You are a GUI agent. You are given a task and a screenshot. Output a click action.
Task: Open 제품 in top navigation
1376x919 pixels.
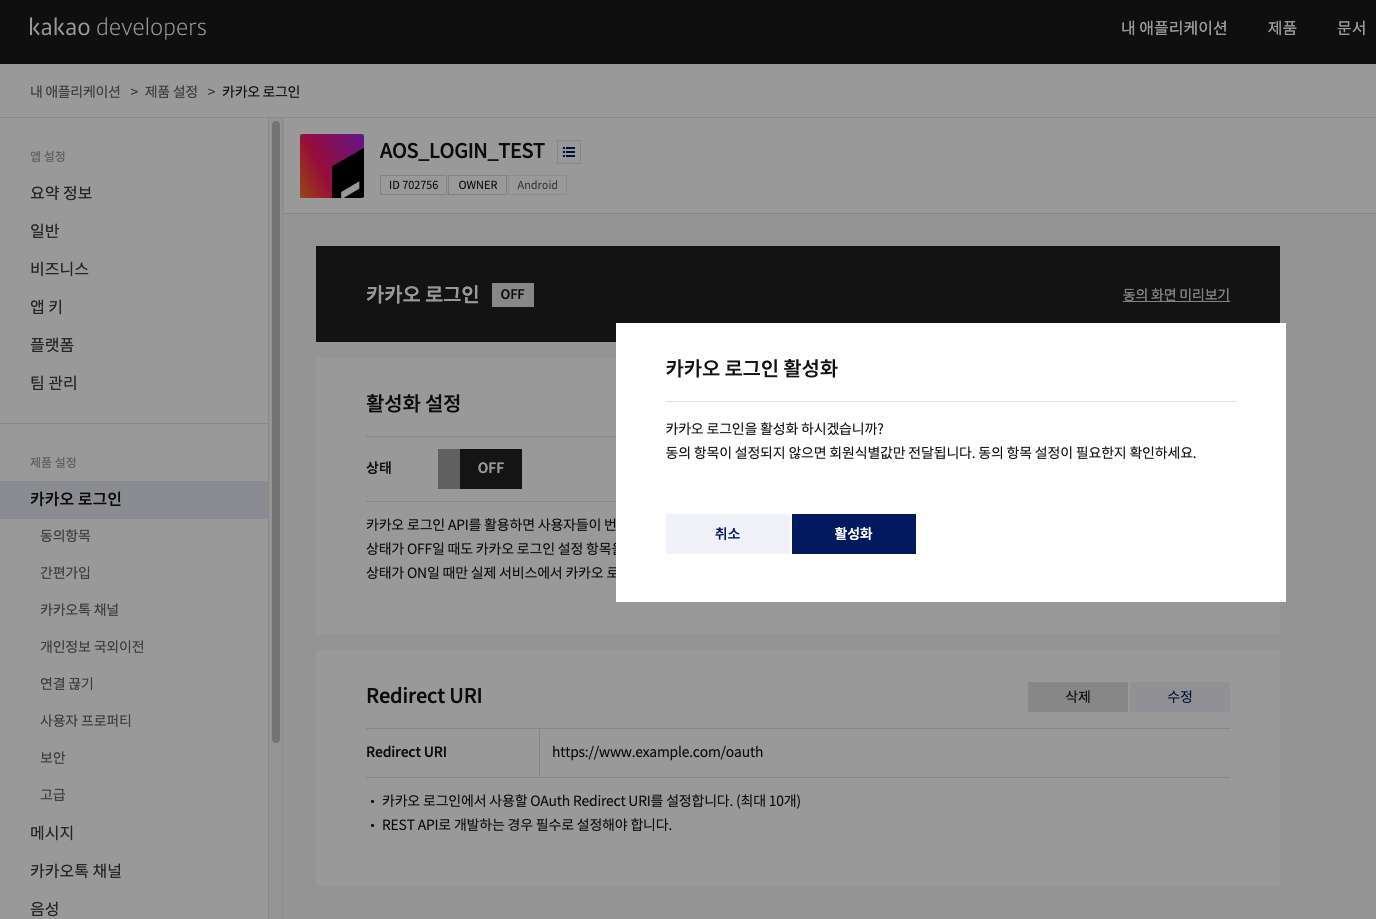click(1282, 28)
